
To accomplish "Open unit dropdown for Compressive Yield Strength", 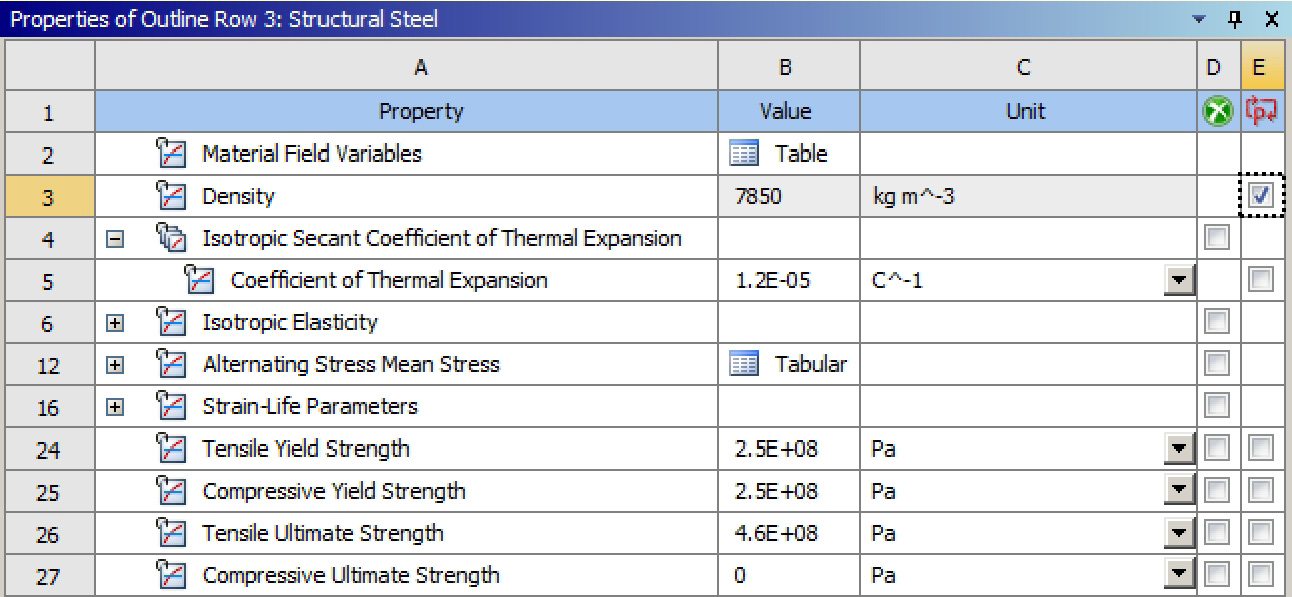I will pos(1180,491).
